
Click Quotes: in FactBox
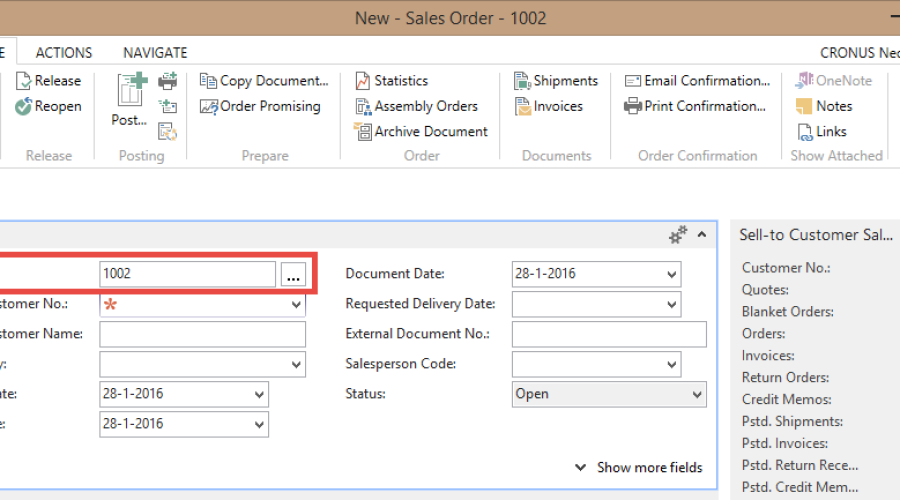pos(765,290)
